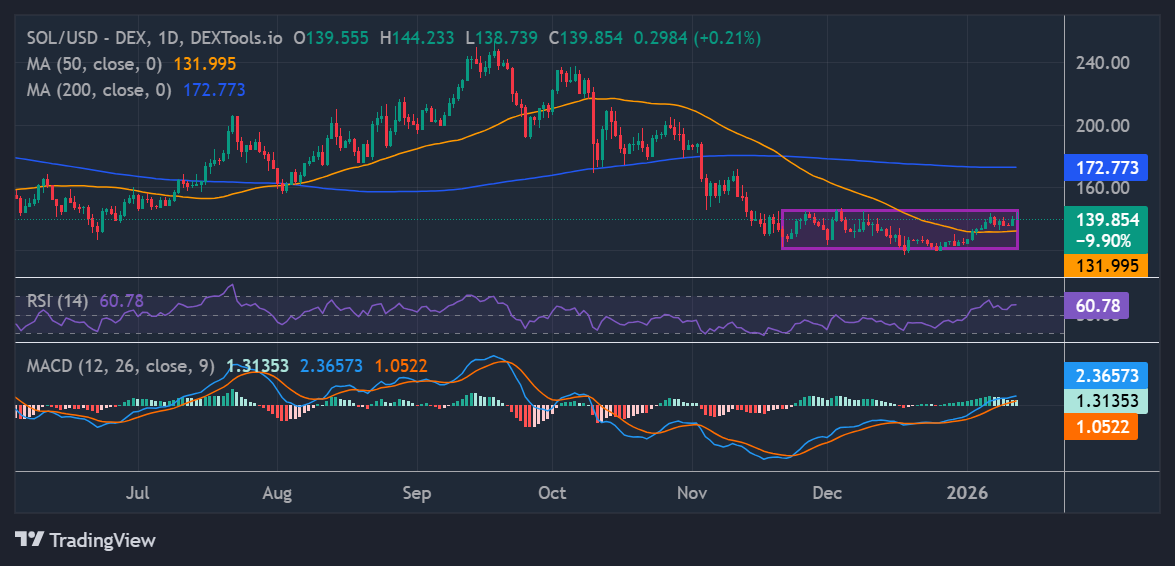The height and width of the screenshot is (566, 1175).
Task: Click the 240.00 price scale level
Action: (x=1104, y=62)
